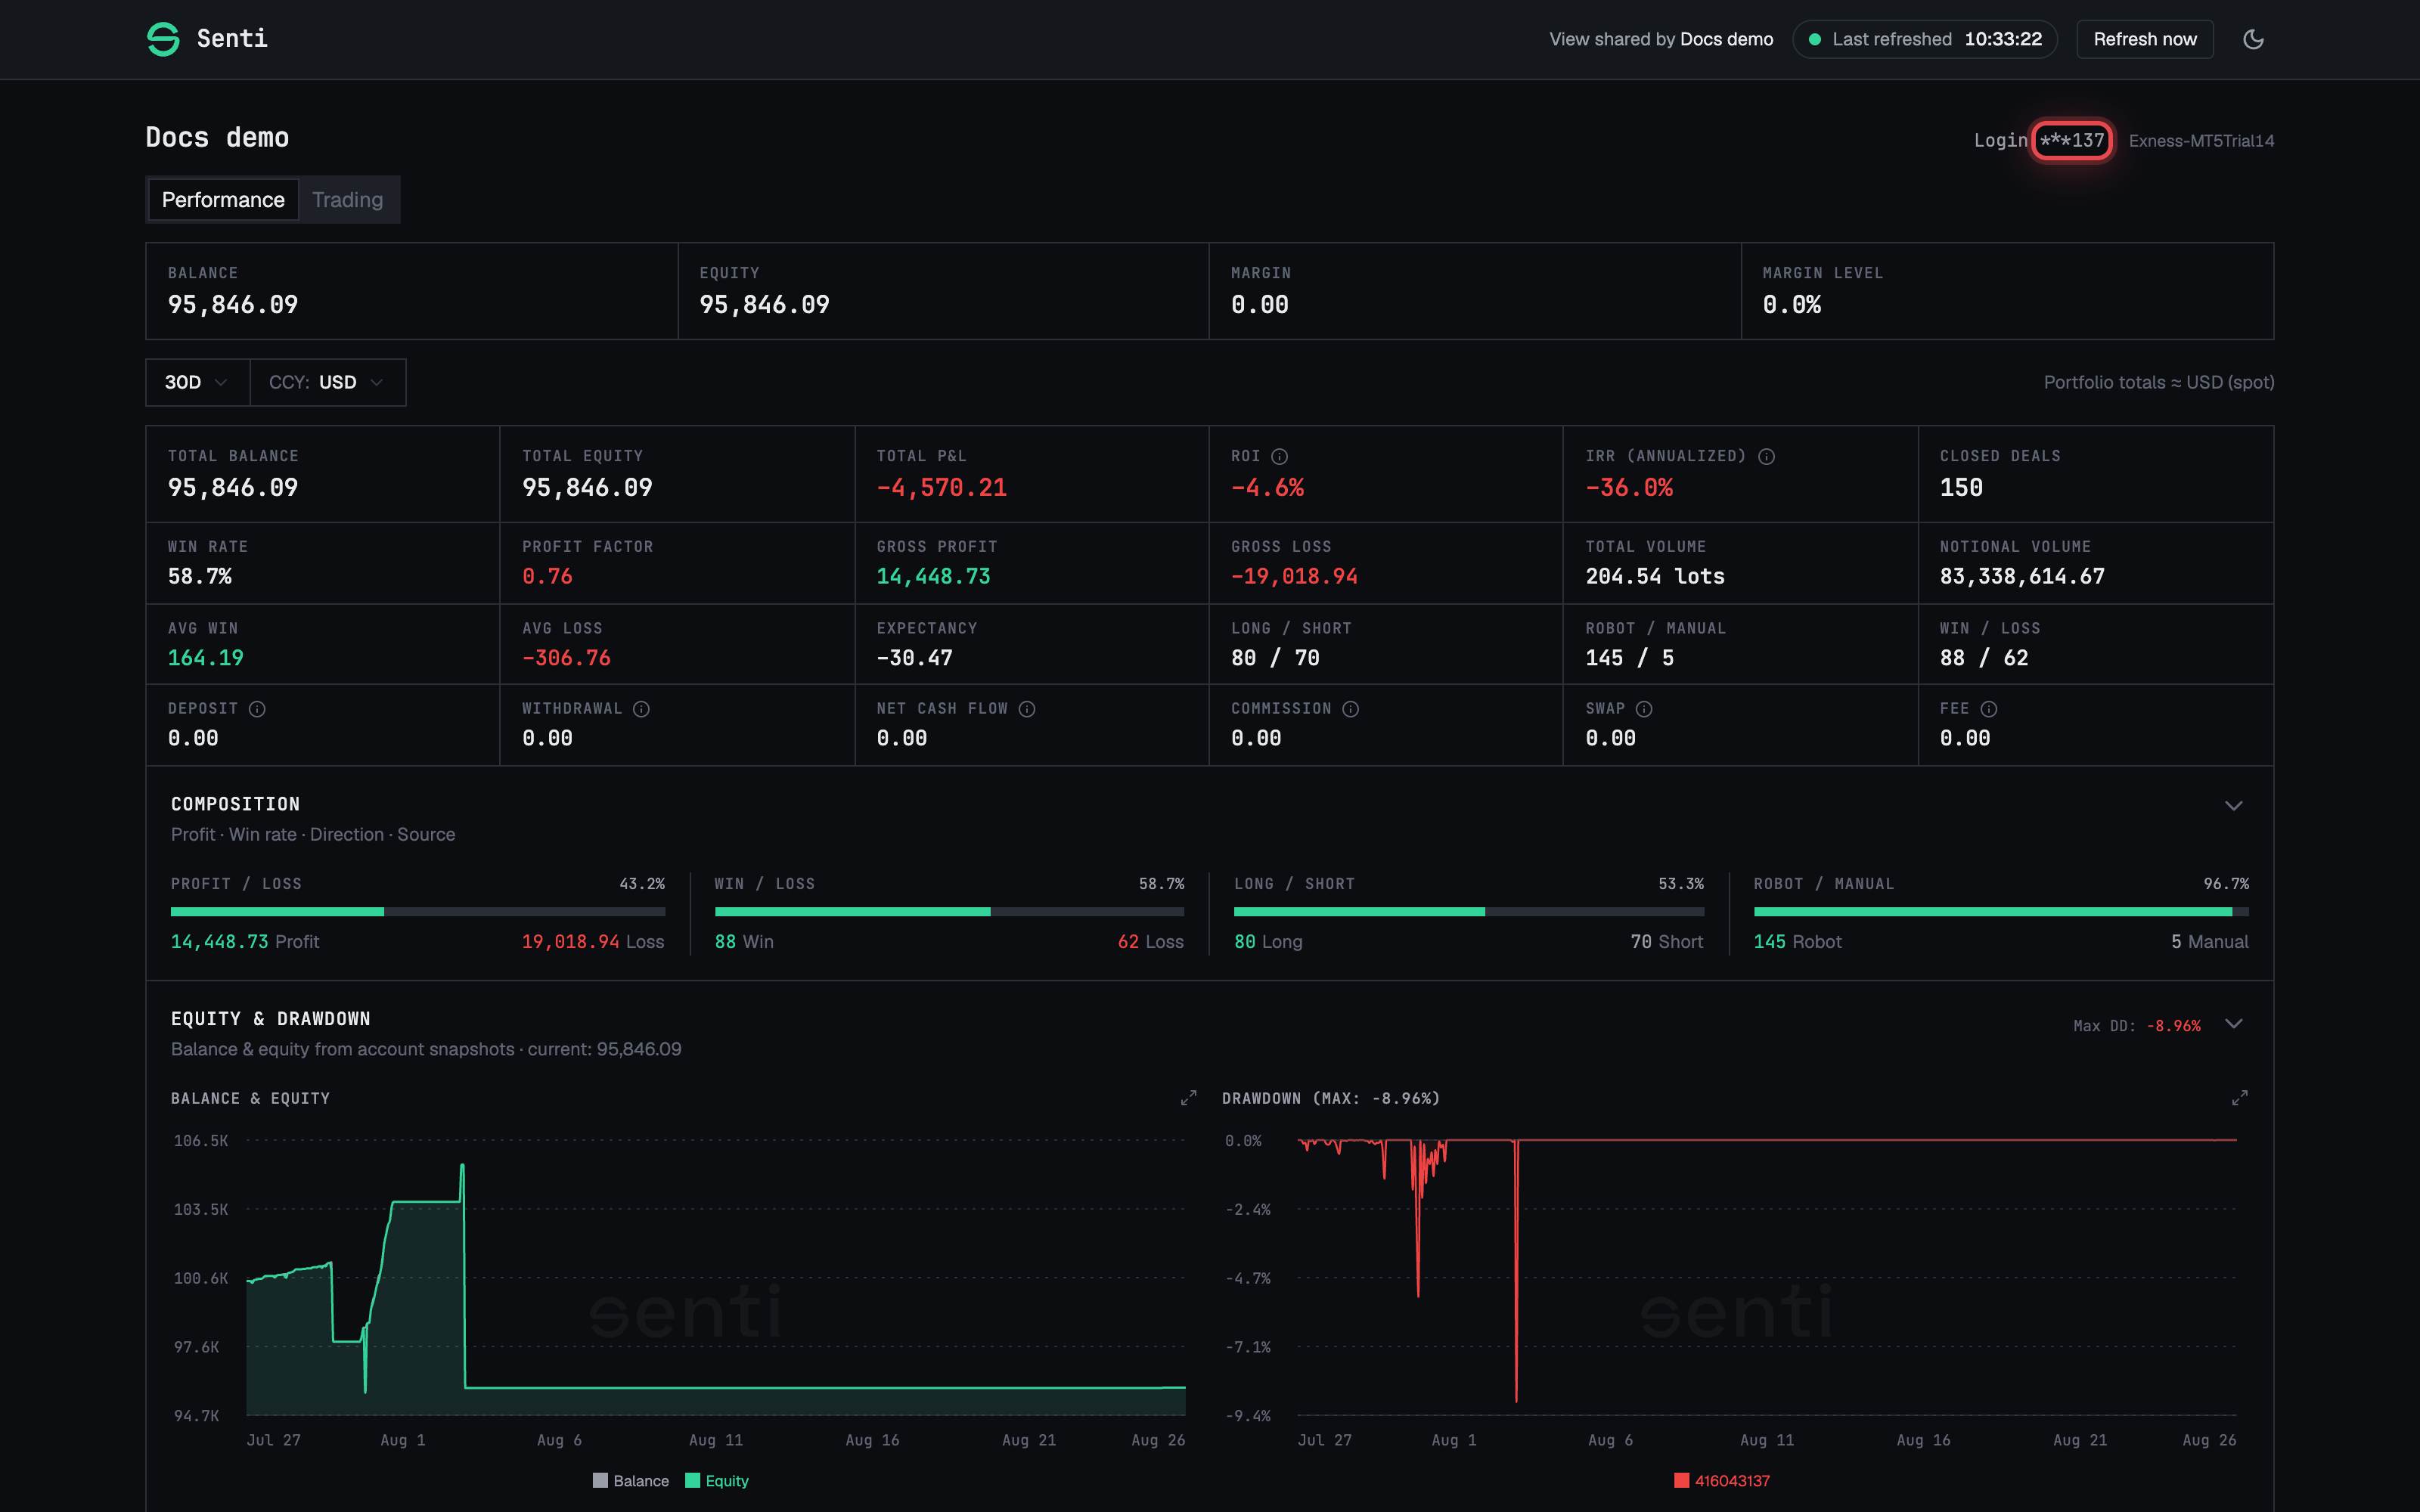The height and width of the screenshot is (1512, 2420).
Task: Click the ROI value -4.6%
Action: pos(1267,488)
